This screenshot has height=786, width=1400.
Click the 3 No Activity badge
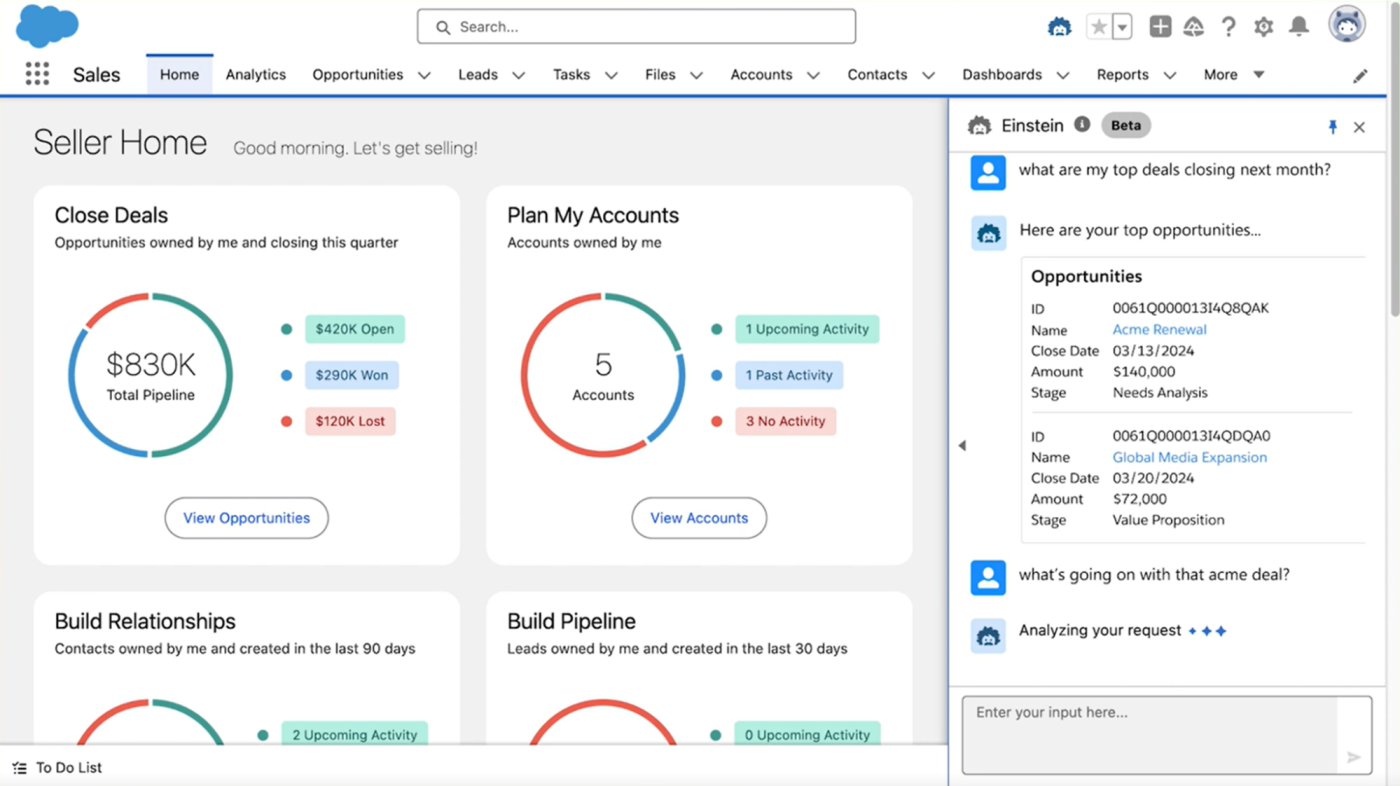coord(785,421)
